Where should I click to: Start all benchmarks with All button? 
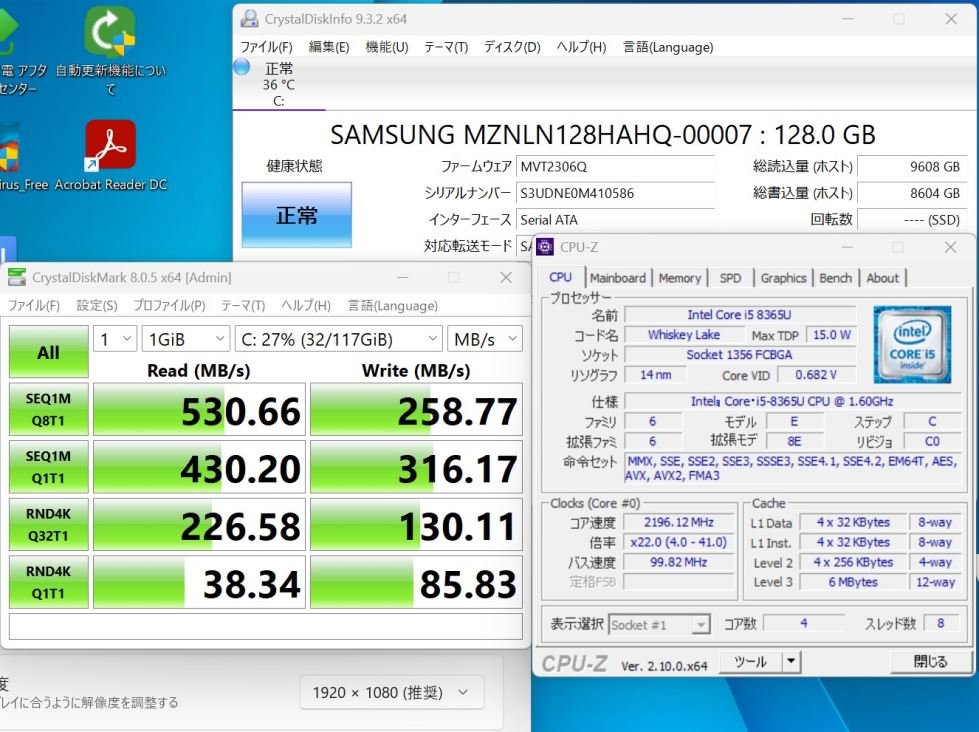tap(48, 352)
